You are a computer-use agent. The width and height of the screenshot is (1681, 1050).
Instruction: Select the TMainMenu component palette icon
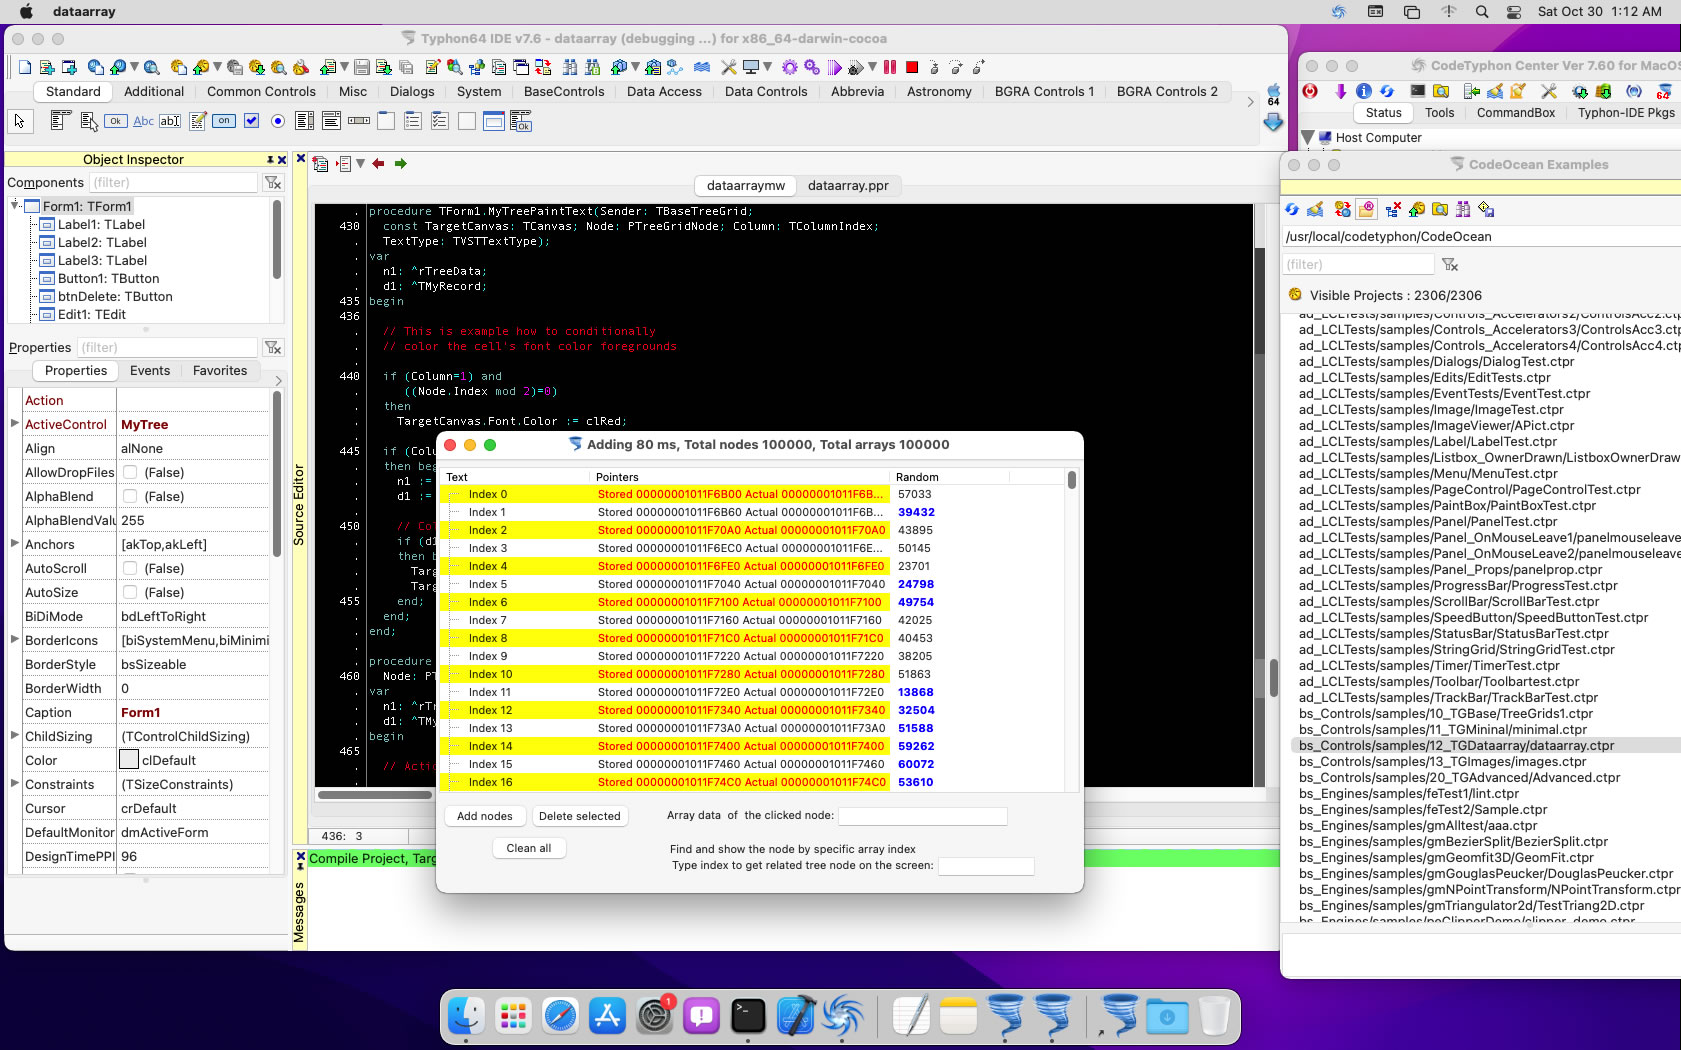pyautogui.click(x=60, y=121)
